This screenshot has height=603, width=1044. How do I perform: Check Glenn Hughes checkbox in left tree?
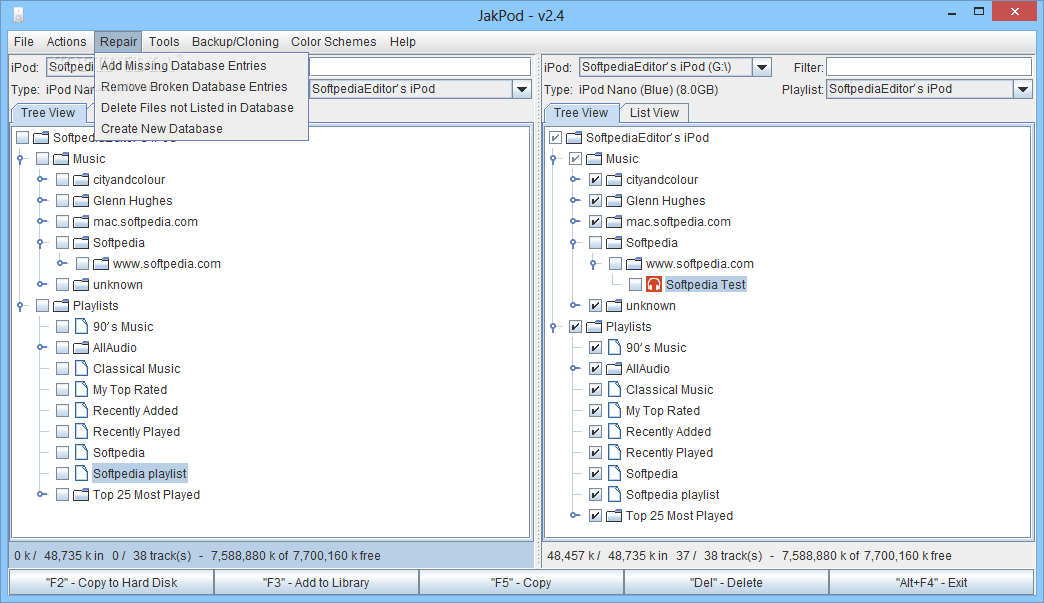pyautogui.click(x=63, y=201)
